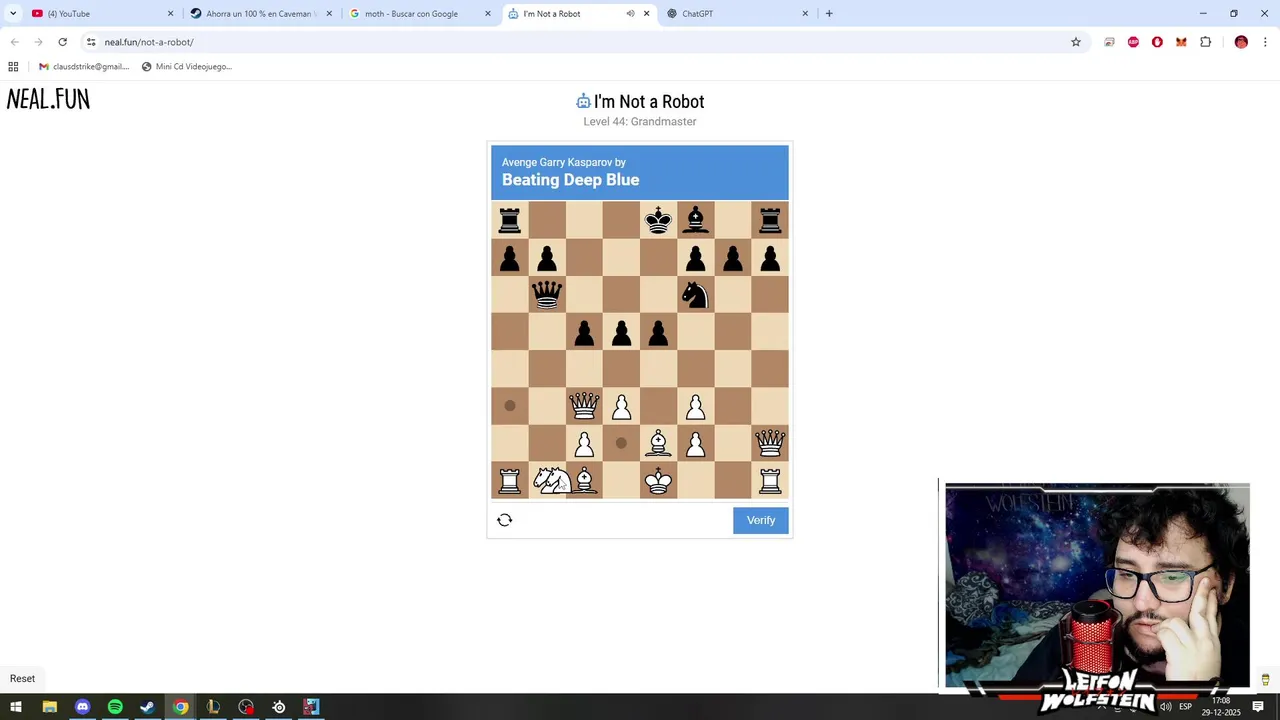This screenshot has height=720, width=1280.
Task: Switch to the YouTube tab
Action: [100, 14]
